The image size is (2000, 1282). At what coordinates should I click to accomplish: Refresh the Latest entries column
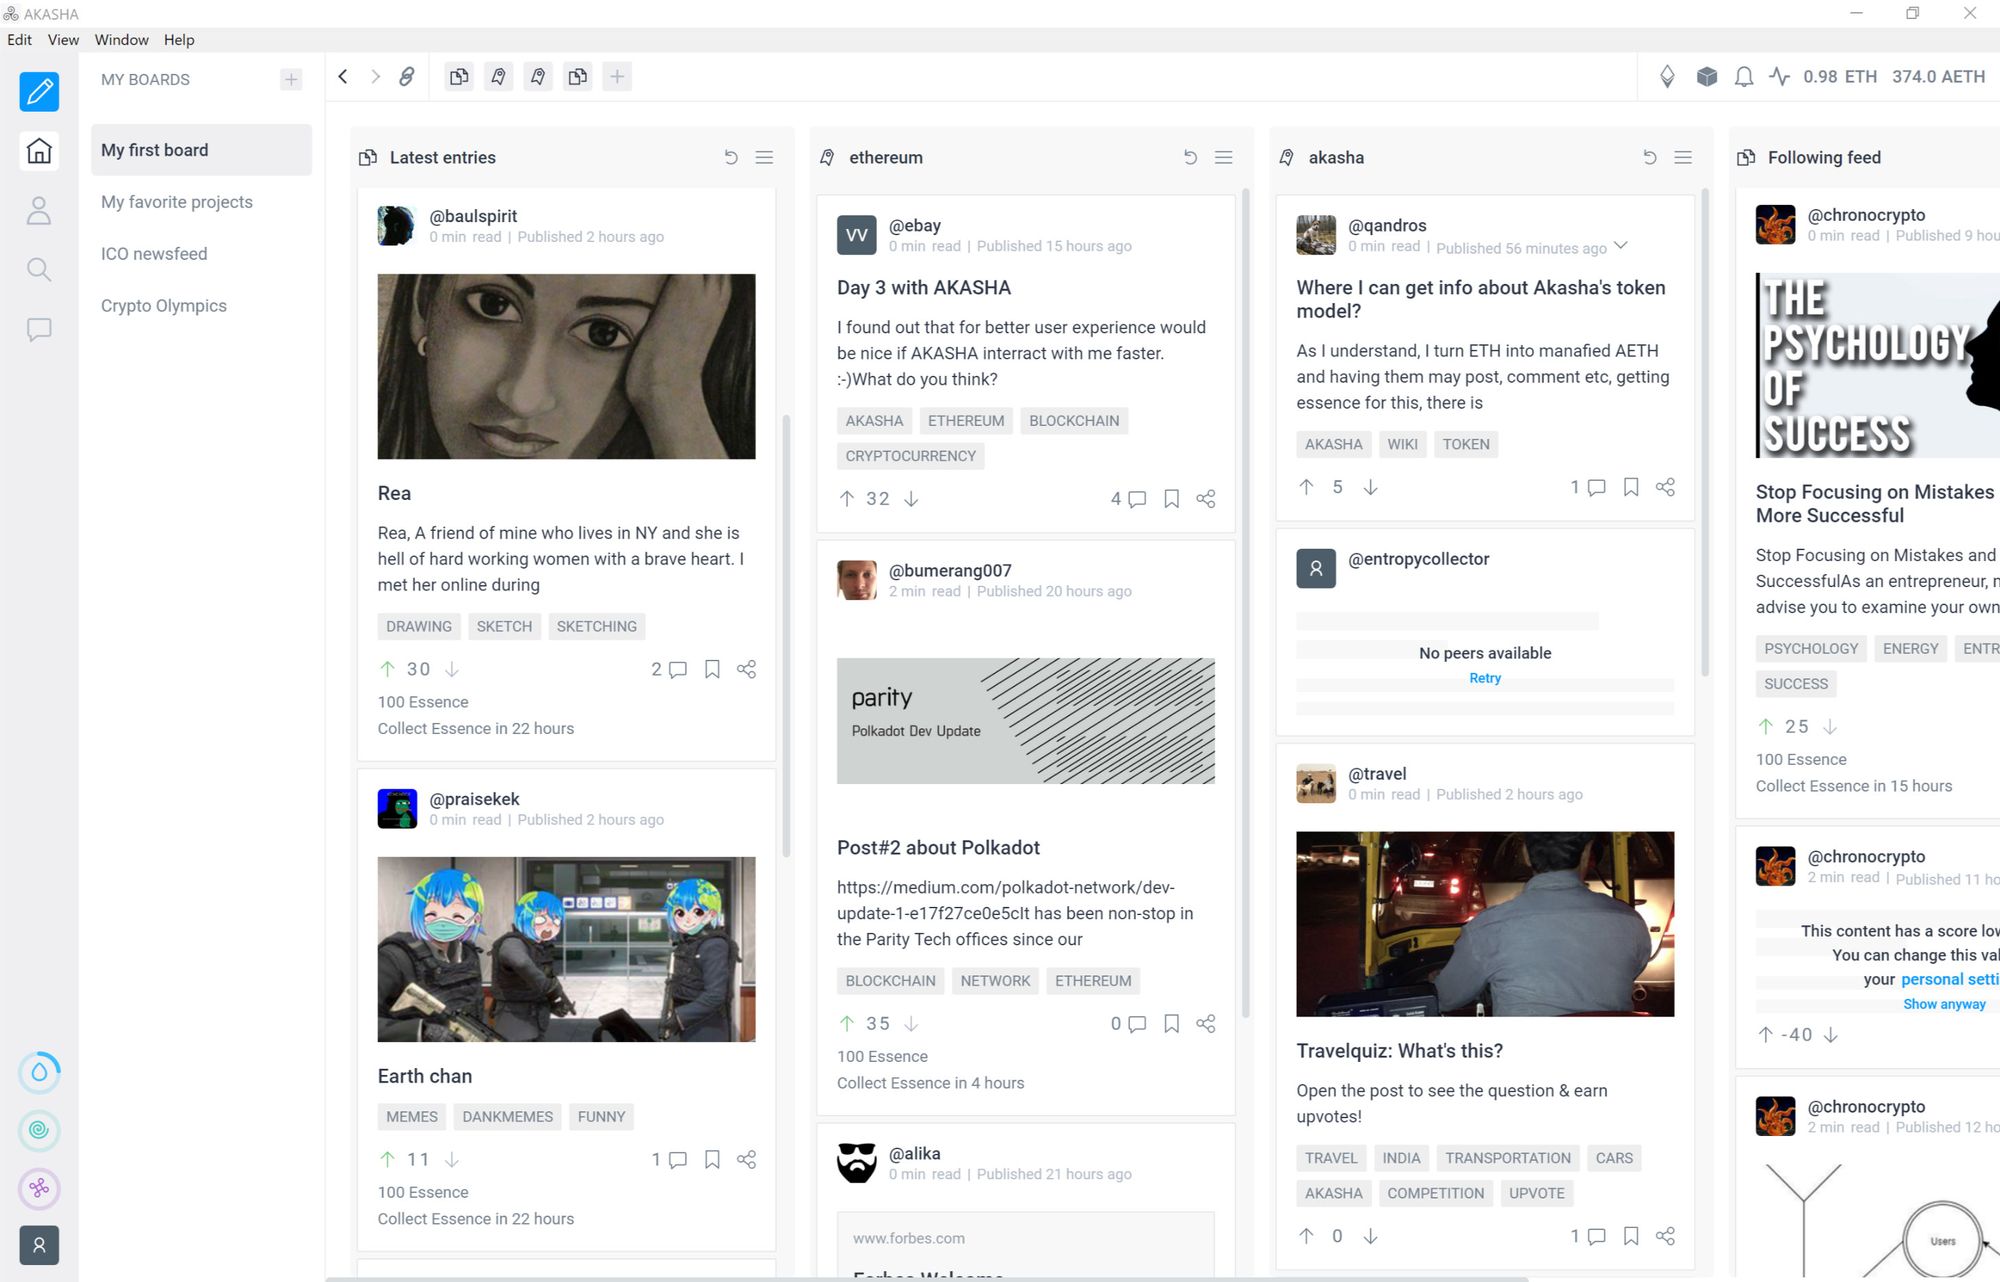[x=731, y=157]
